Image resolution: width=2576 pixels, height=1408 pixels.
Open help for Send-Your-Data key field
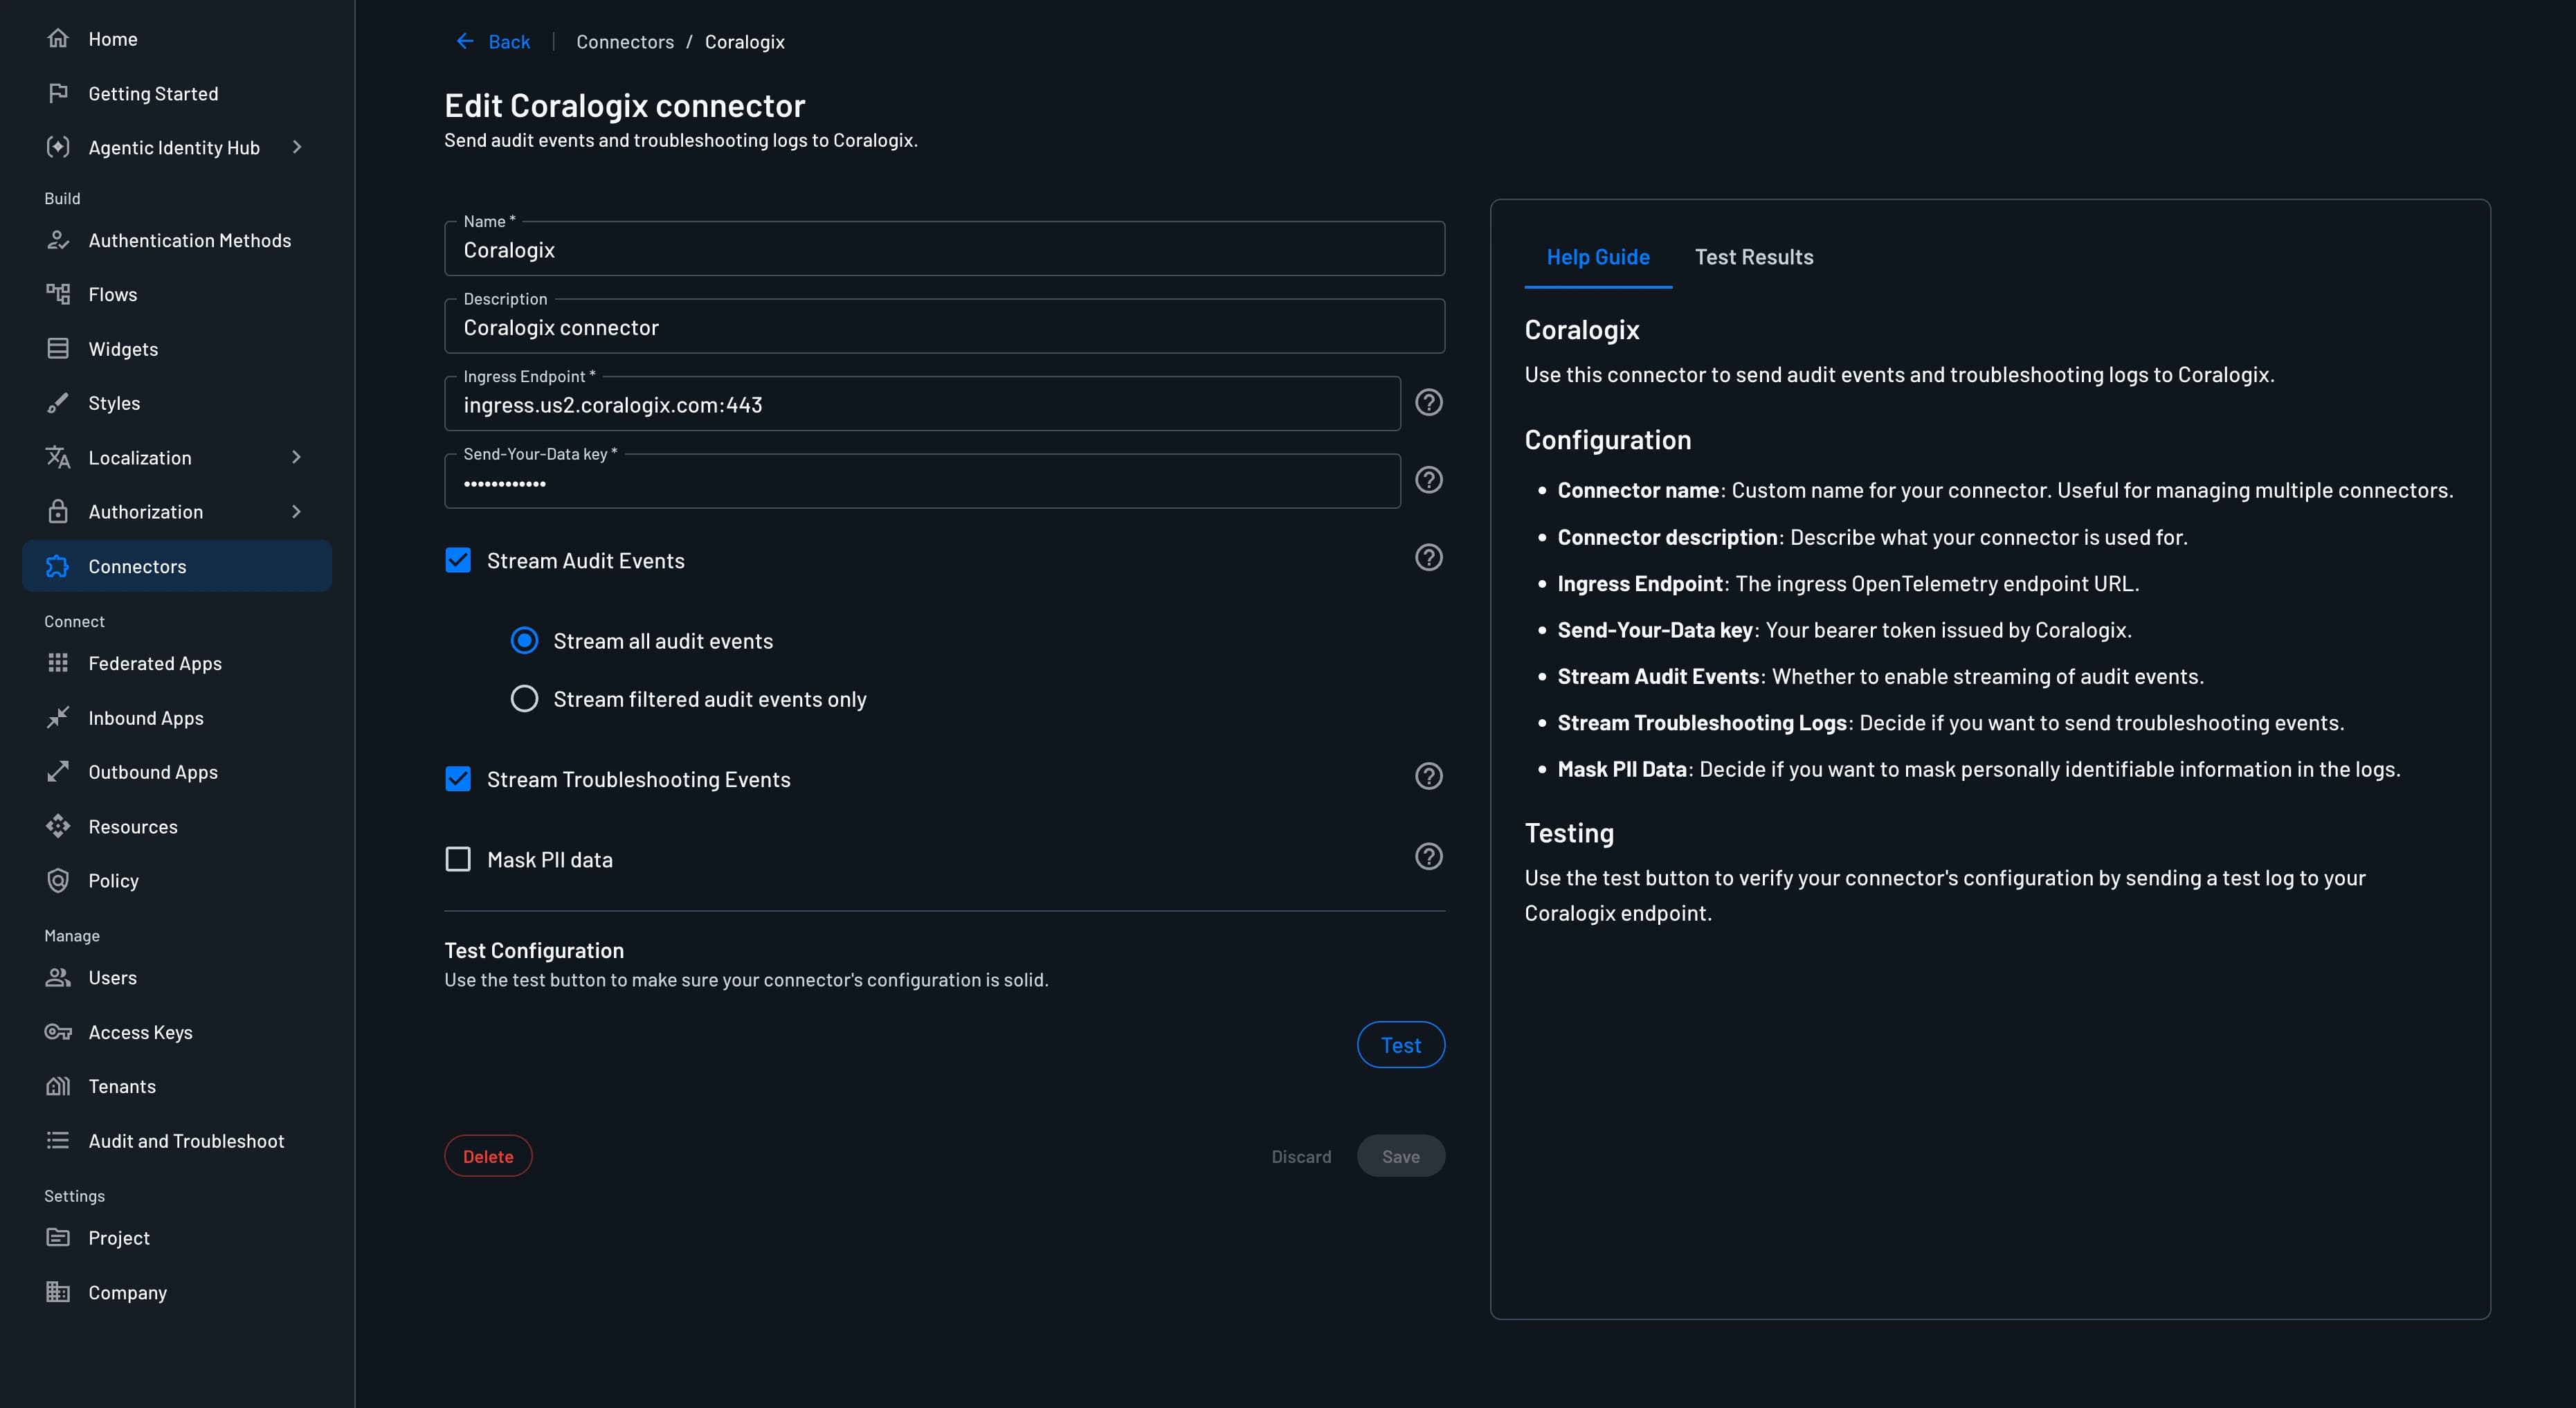click(1429, 480)
